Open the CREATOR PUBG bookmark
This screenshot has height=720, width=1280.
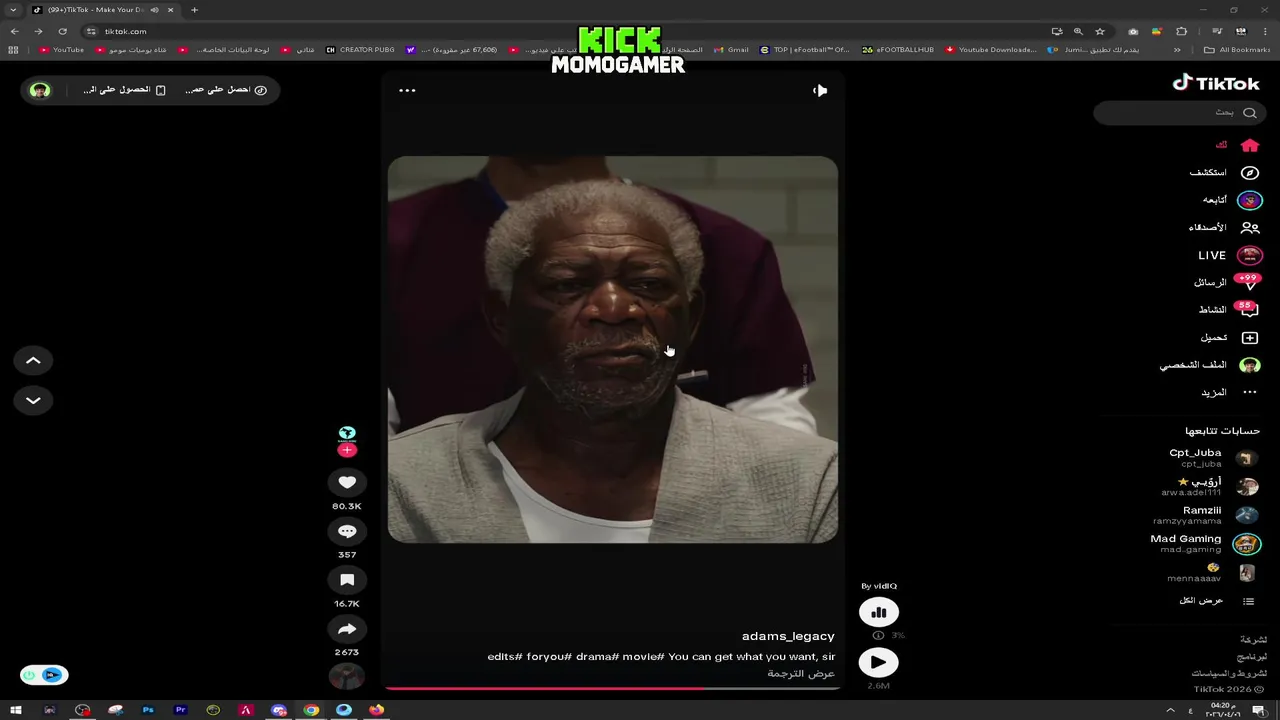click(x=360, y=50)
